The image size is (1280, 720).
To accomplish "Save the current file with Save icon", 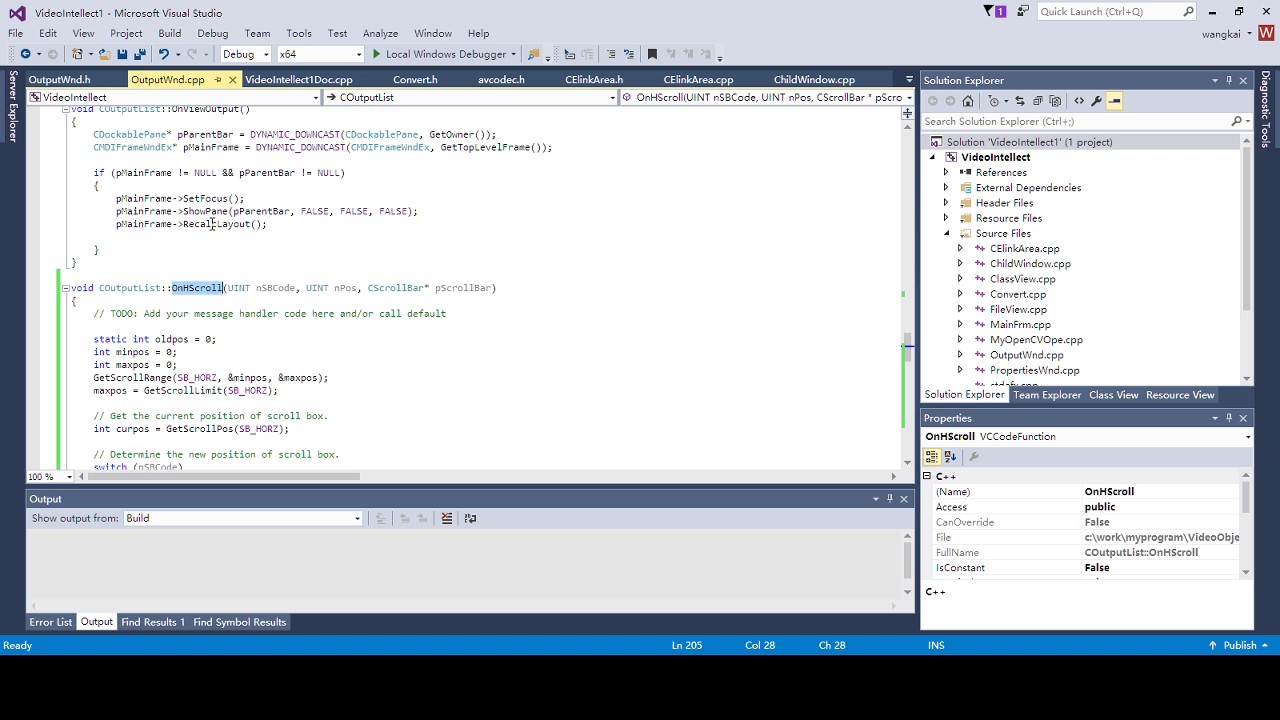I will pyautogui.click(x=122, y=54).
